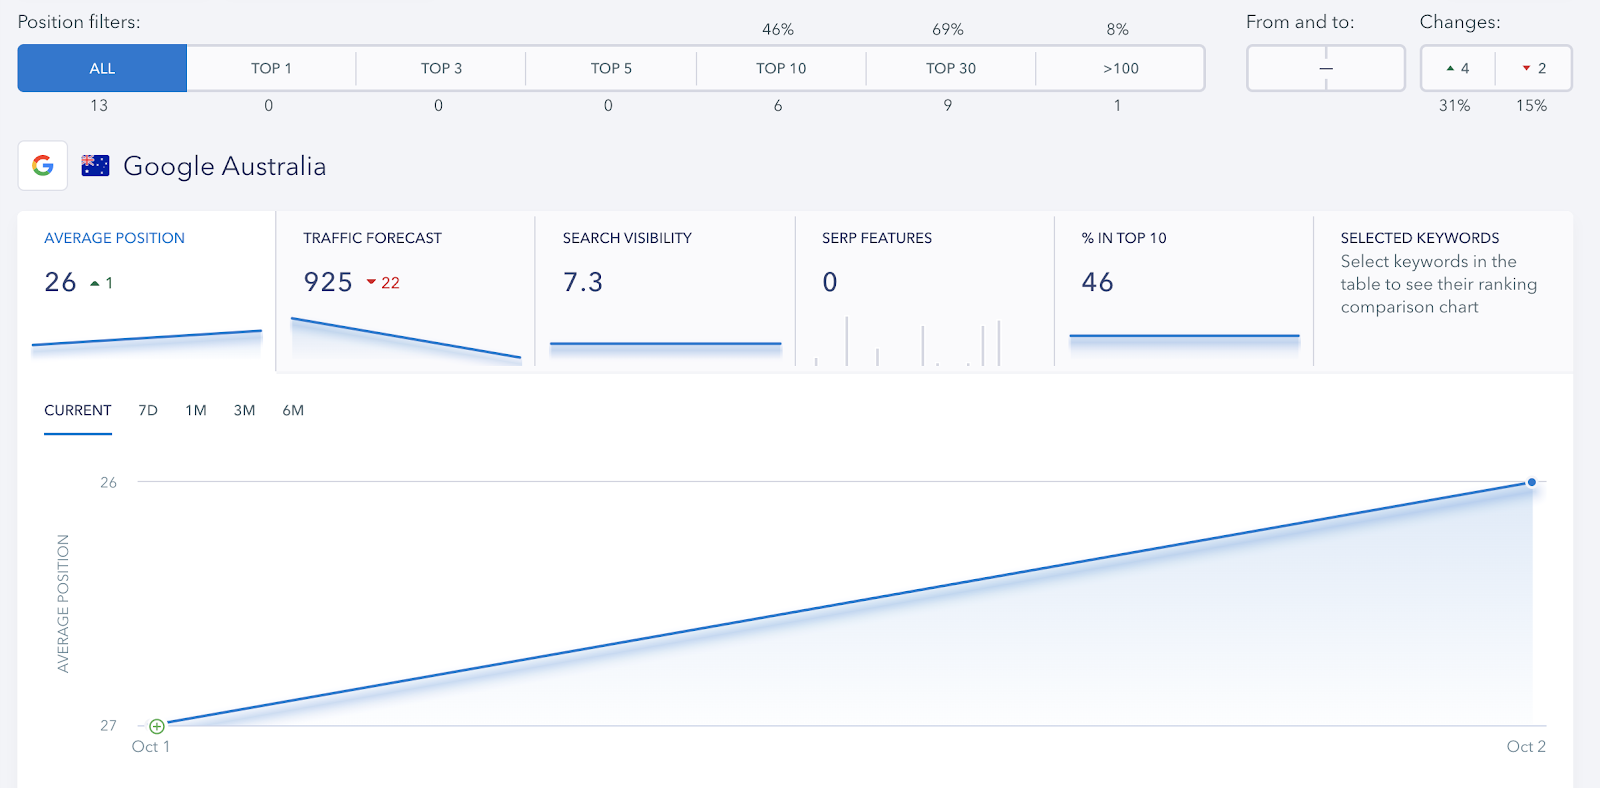This screenshot has width=1600, height=788.
Task: Switch chart to 3M period
Action: tap(245, 411)
